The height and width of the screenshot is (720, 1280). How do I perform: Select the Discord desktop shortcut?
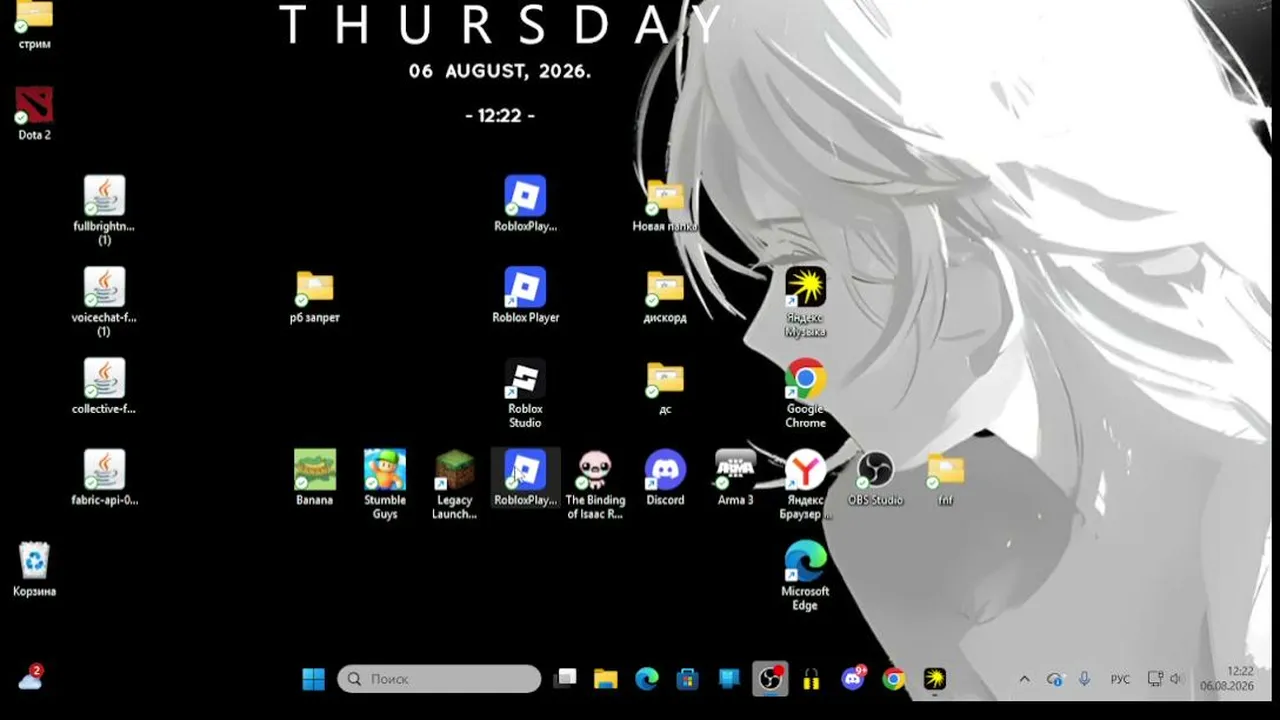tap(665, 477)
